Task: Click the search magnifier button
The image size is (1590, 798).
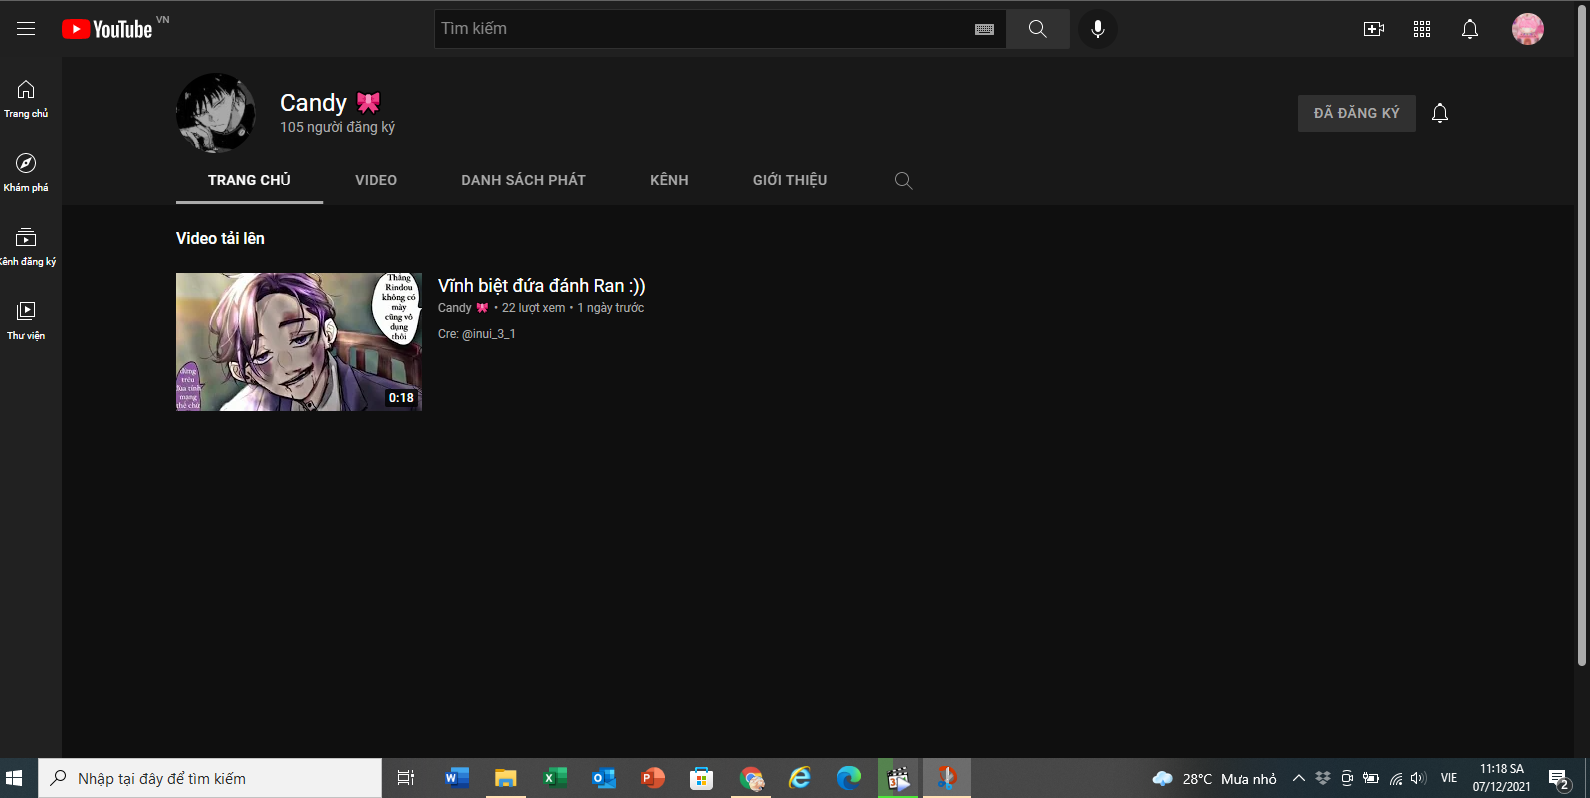Action: [1037, 29]
